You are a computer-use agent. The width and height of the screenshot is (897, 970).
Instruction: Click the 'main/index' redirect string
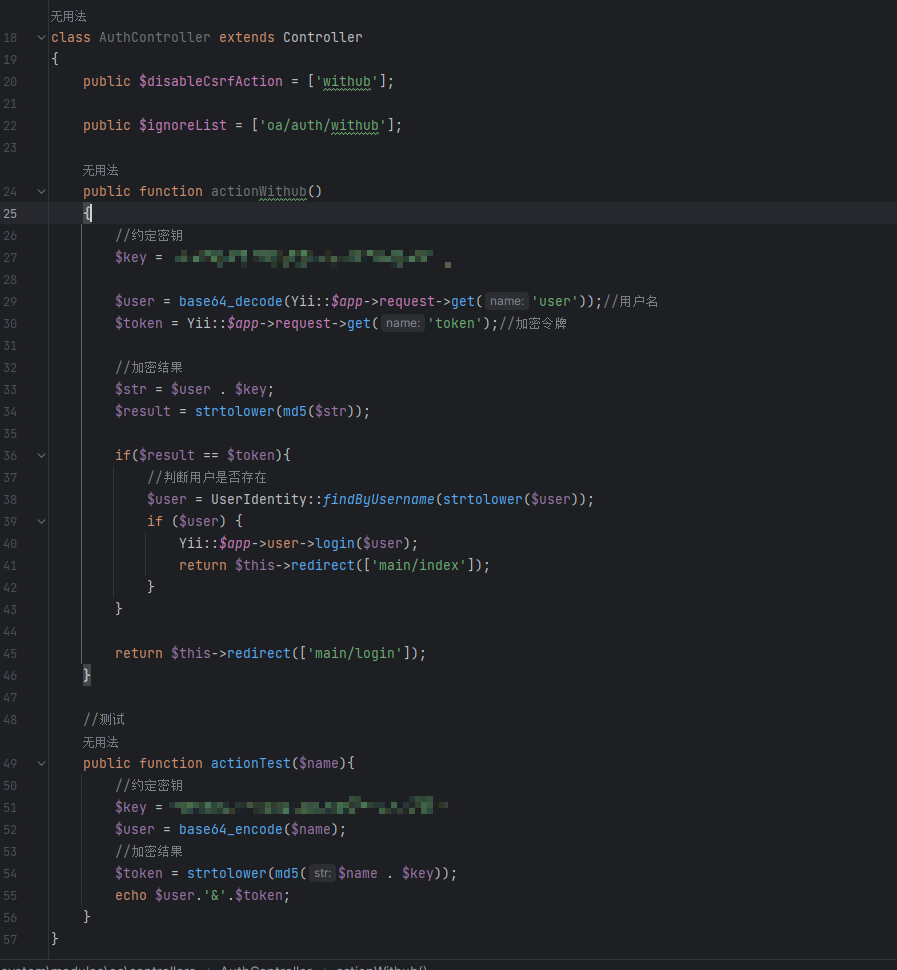pyautogui.click(x=419, y=565)
